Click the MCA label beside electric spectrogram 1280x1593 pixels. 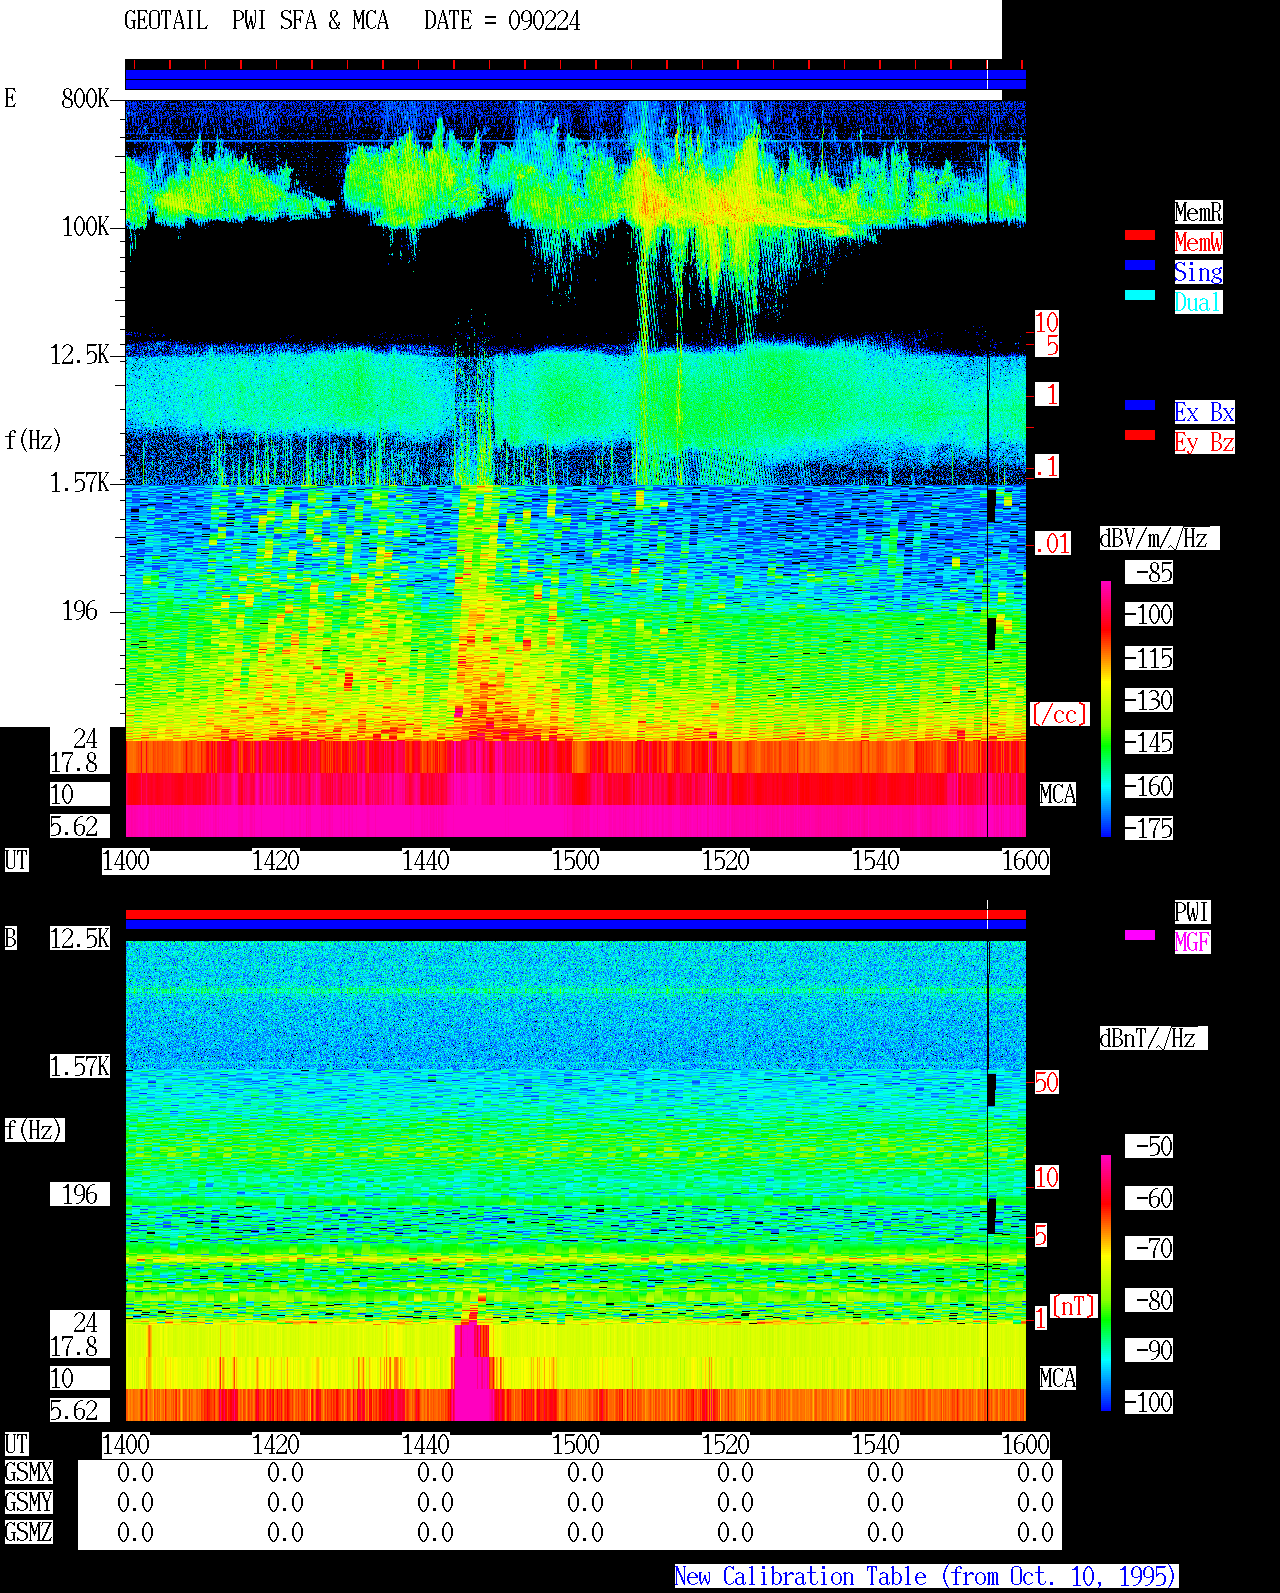(1058, 794)
